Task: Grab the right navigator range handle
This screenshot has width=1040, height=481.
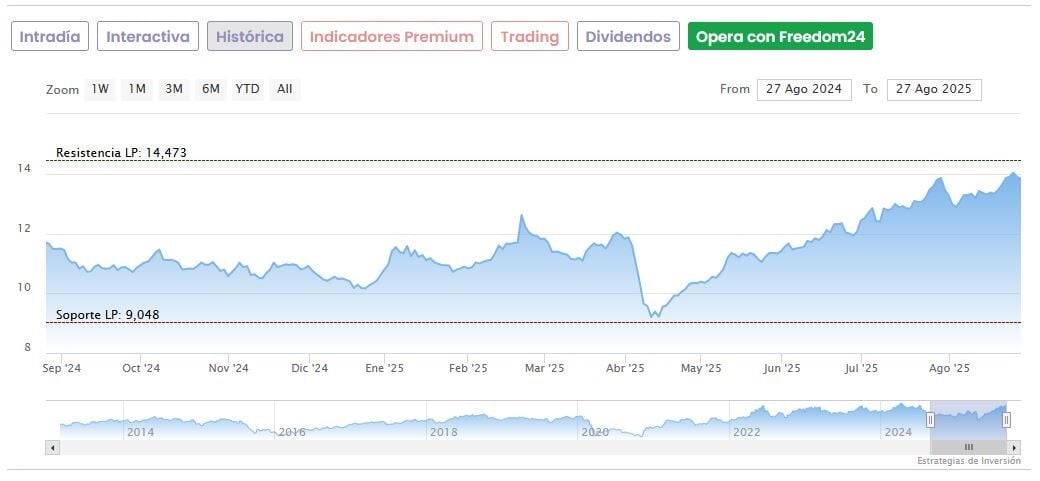Action: [1006, 419]
